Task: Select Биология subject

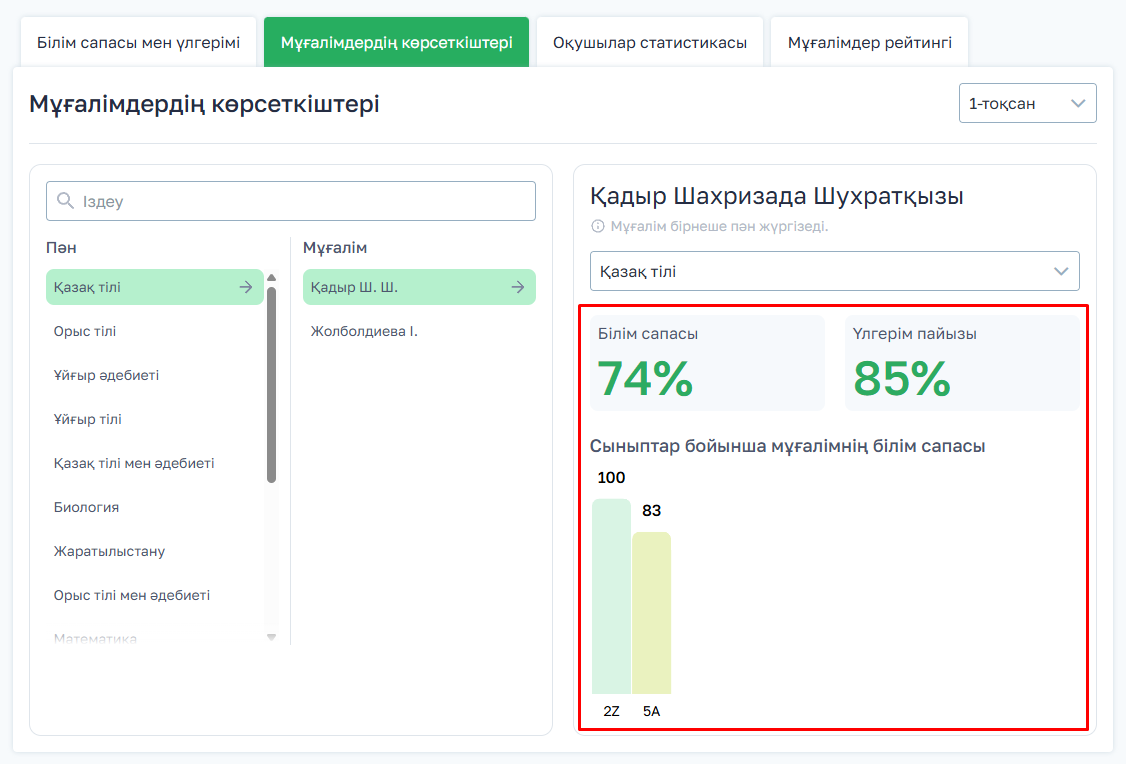Action: [x=86, y=507]
